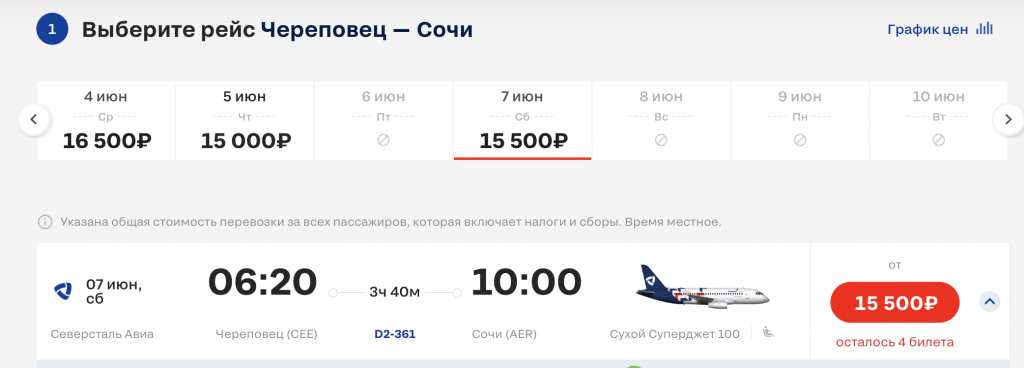Screen dimensions: 1024x368
Task: Click the 9 июн Monday date cell
Action: coord(800,121)
